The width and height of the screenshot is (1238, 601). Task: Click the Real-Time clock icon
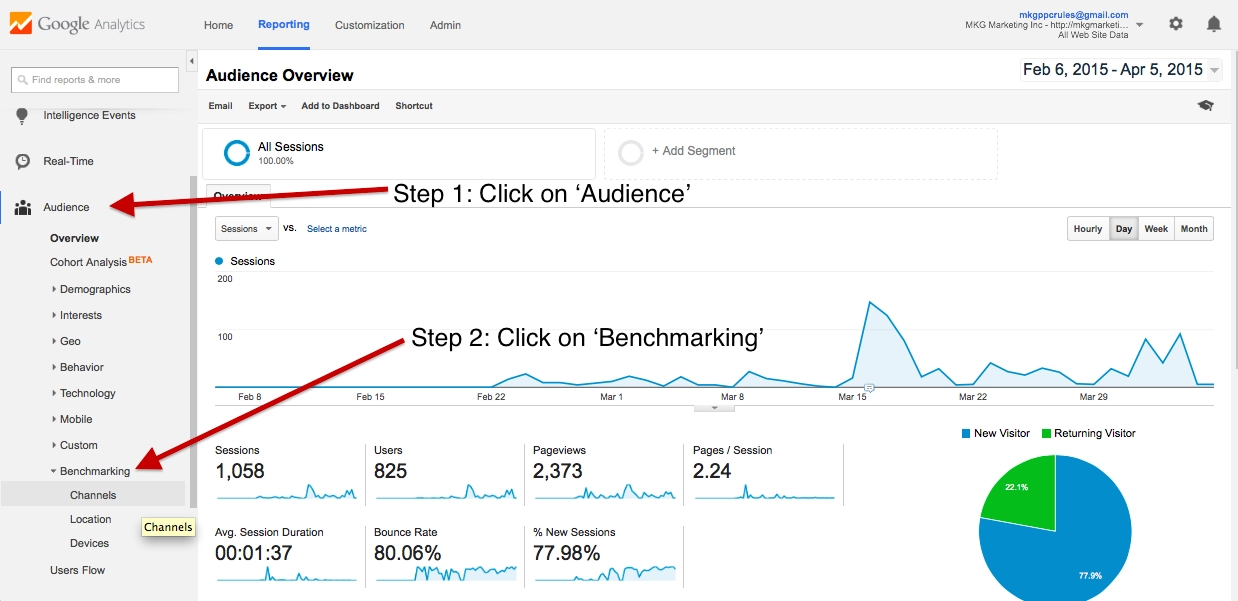point(22,161)
